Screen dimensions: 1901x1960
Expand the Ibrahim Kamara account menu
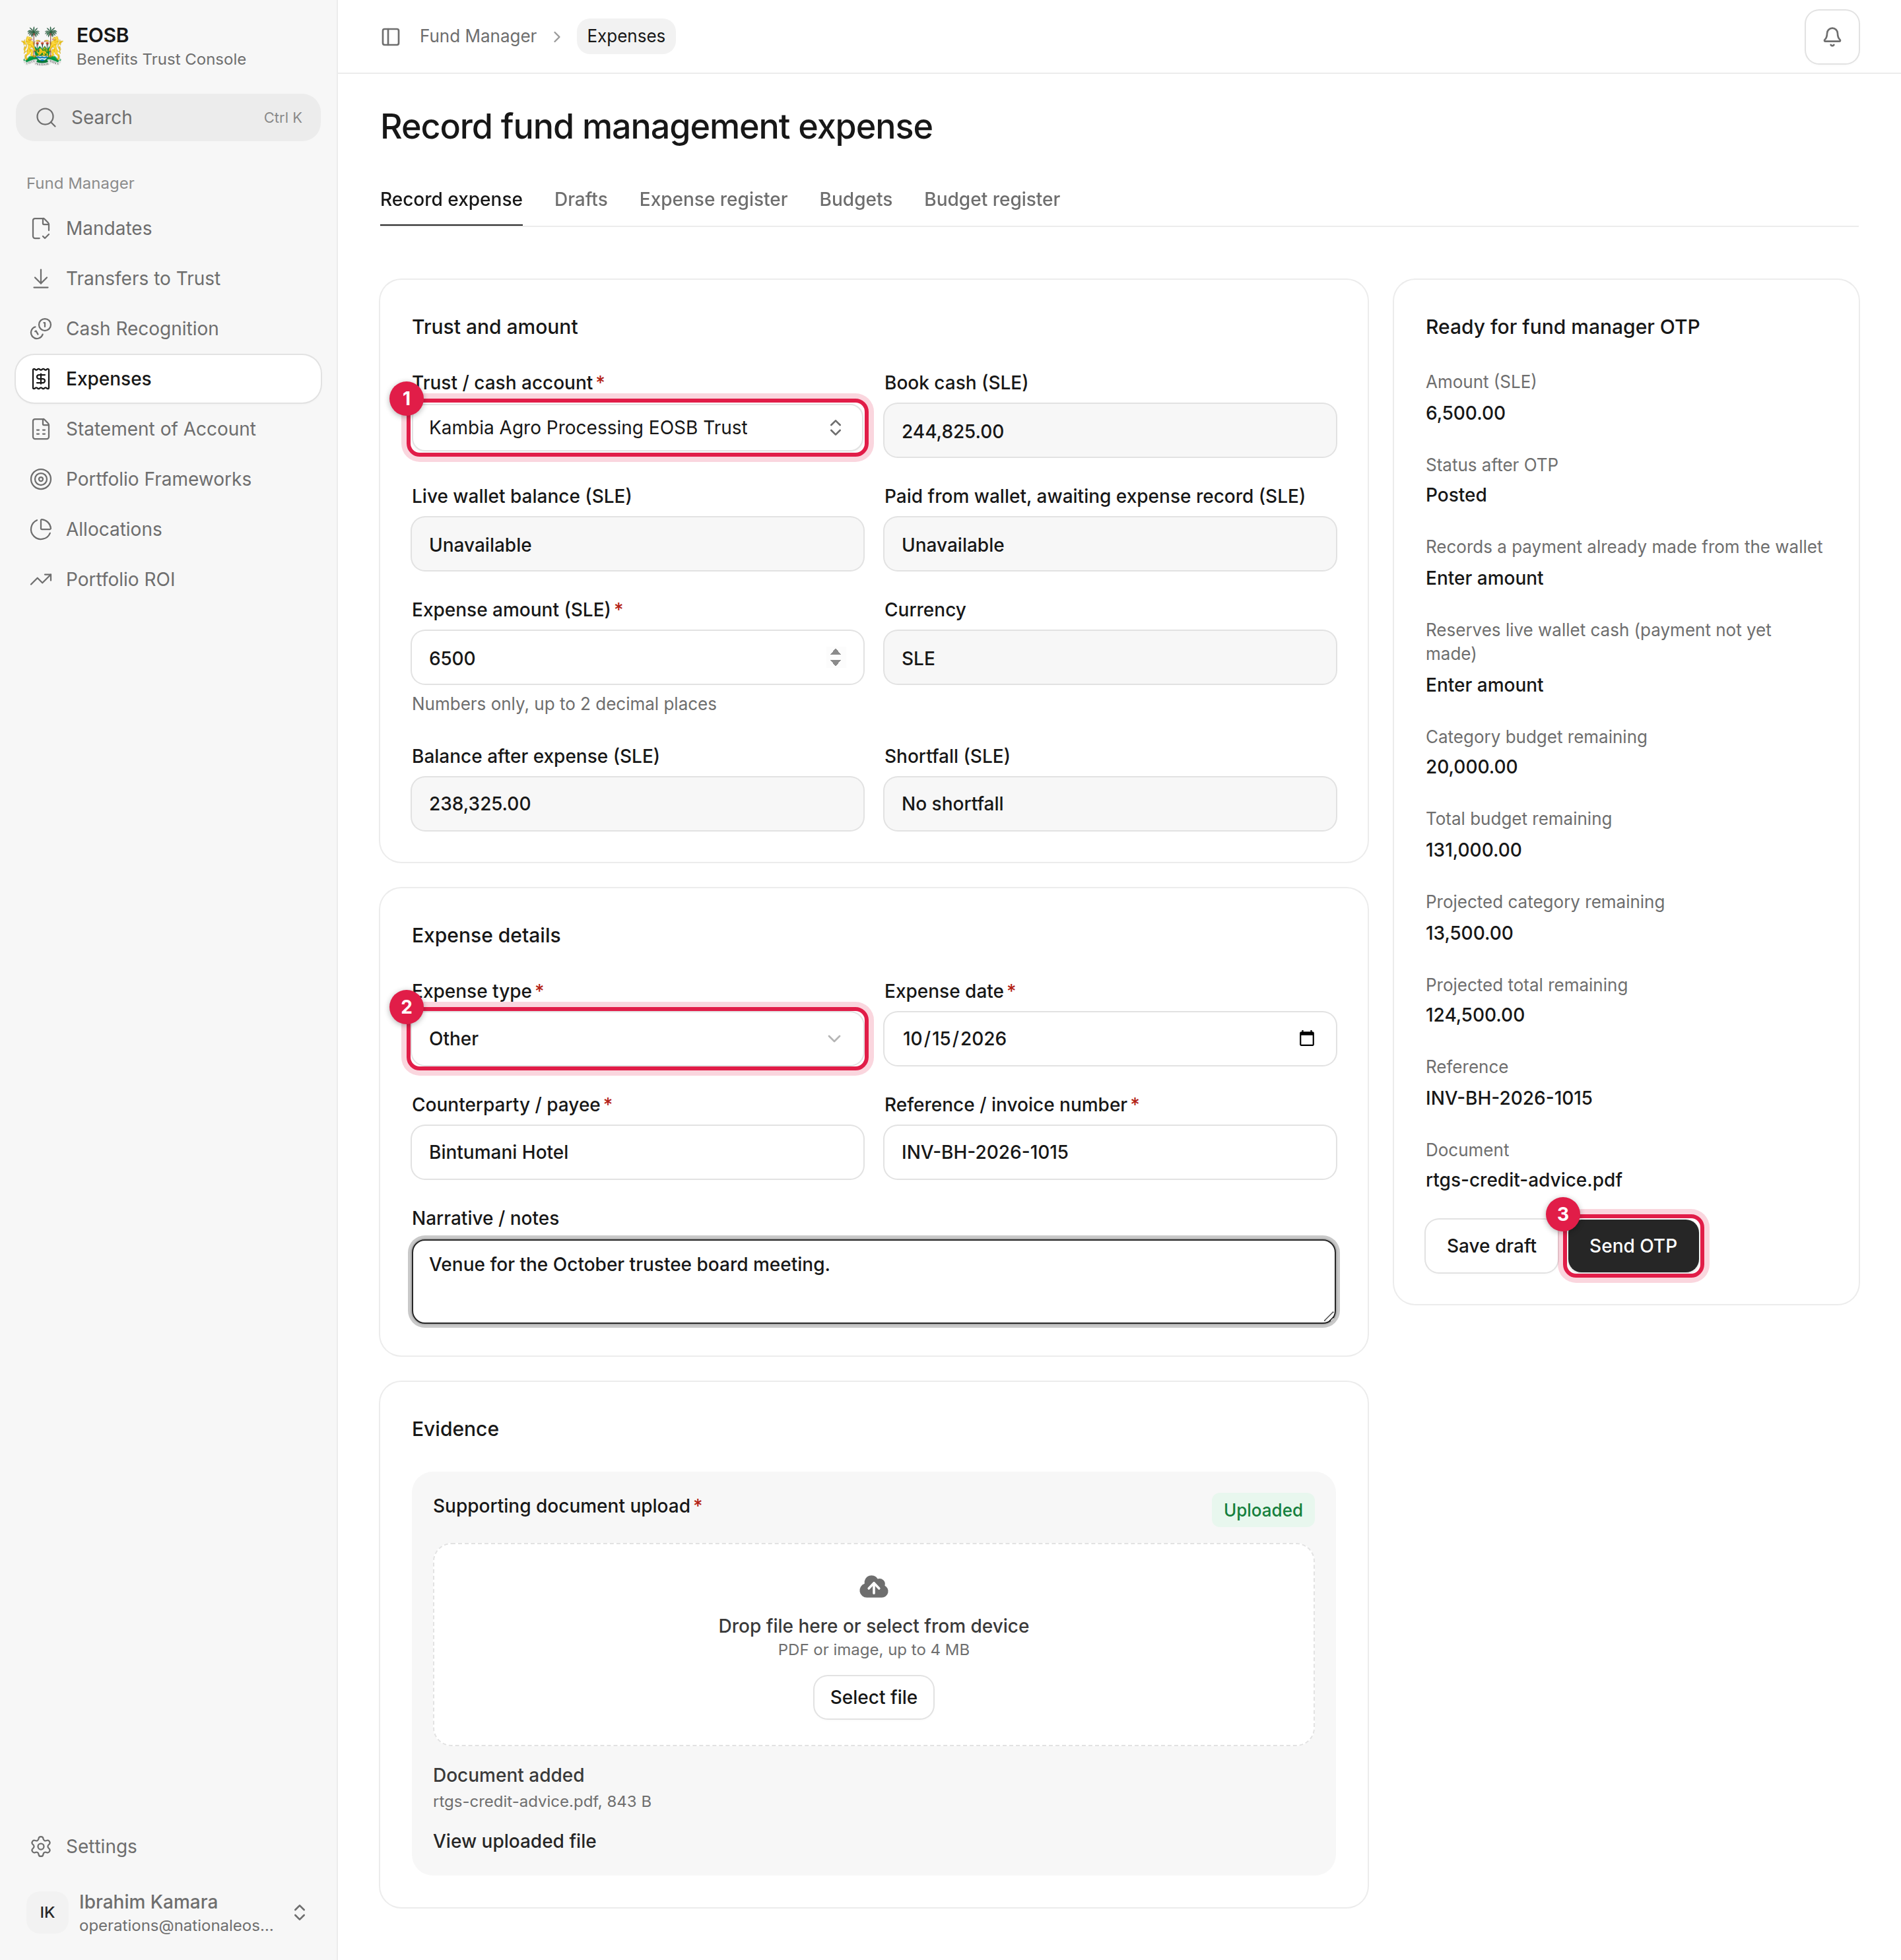click(299, 1912)
